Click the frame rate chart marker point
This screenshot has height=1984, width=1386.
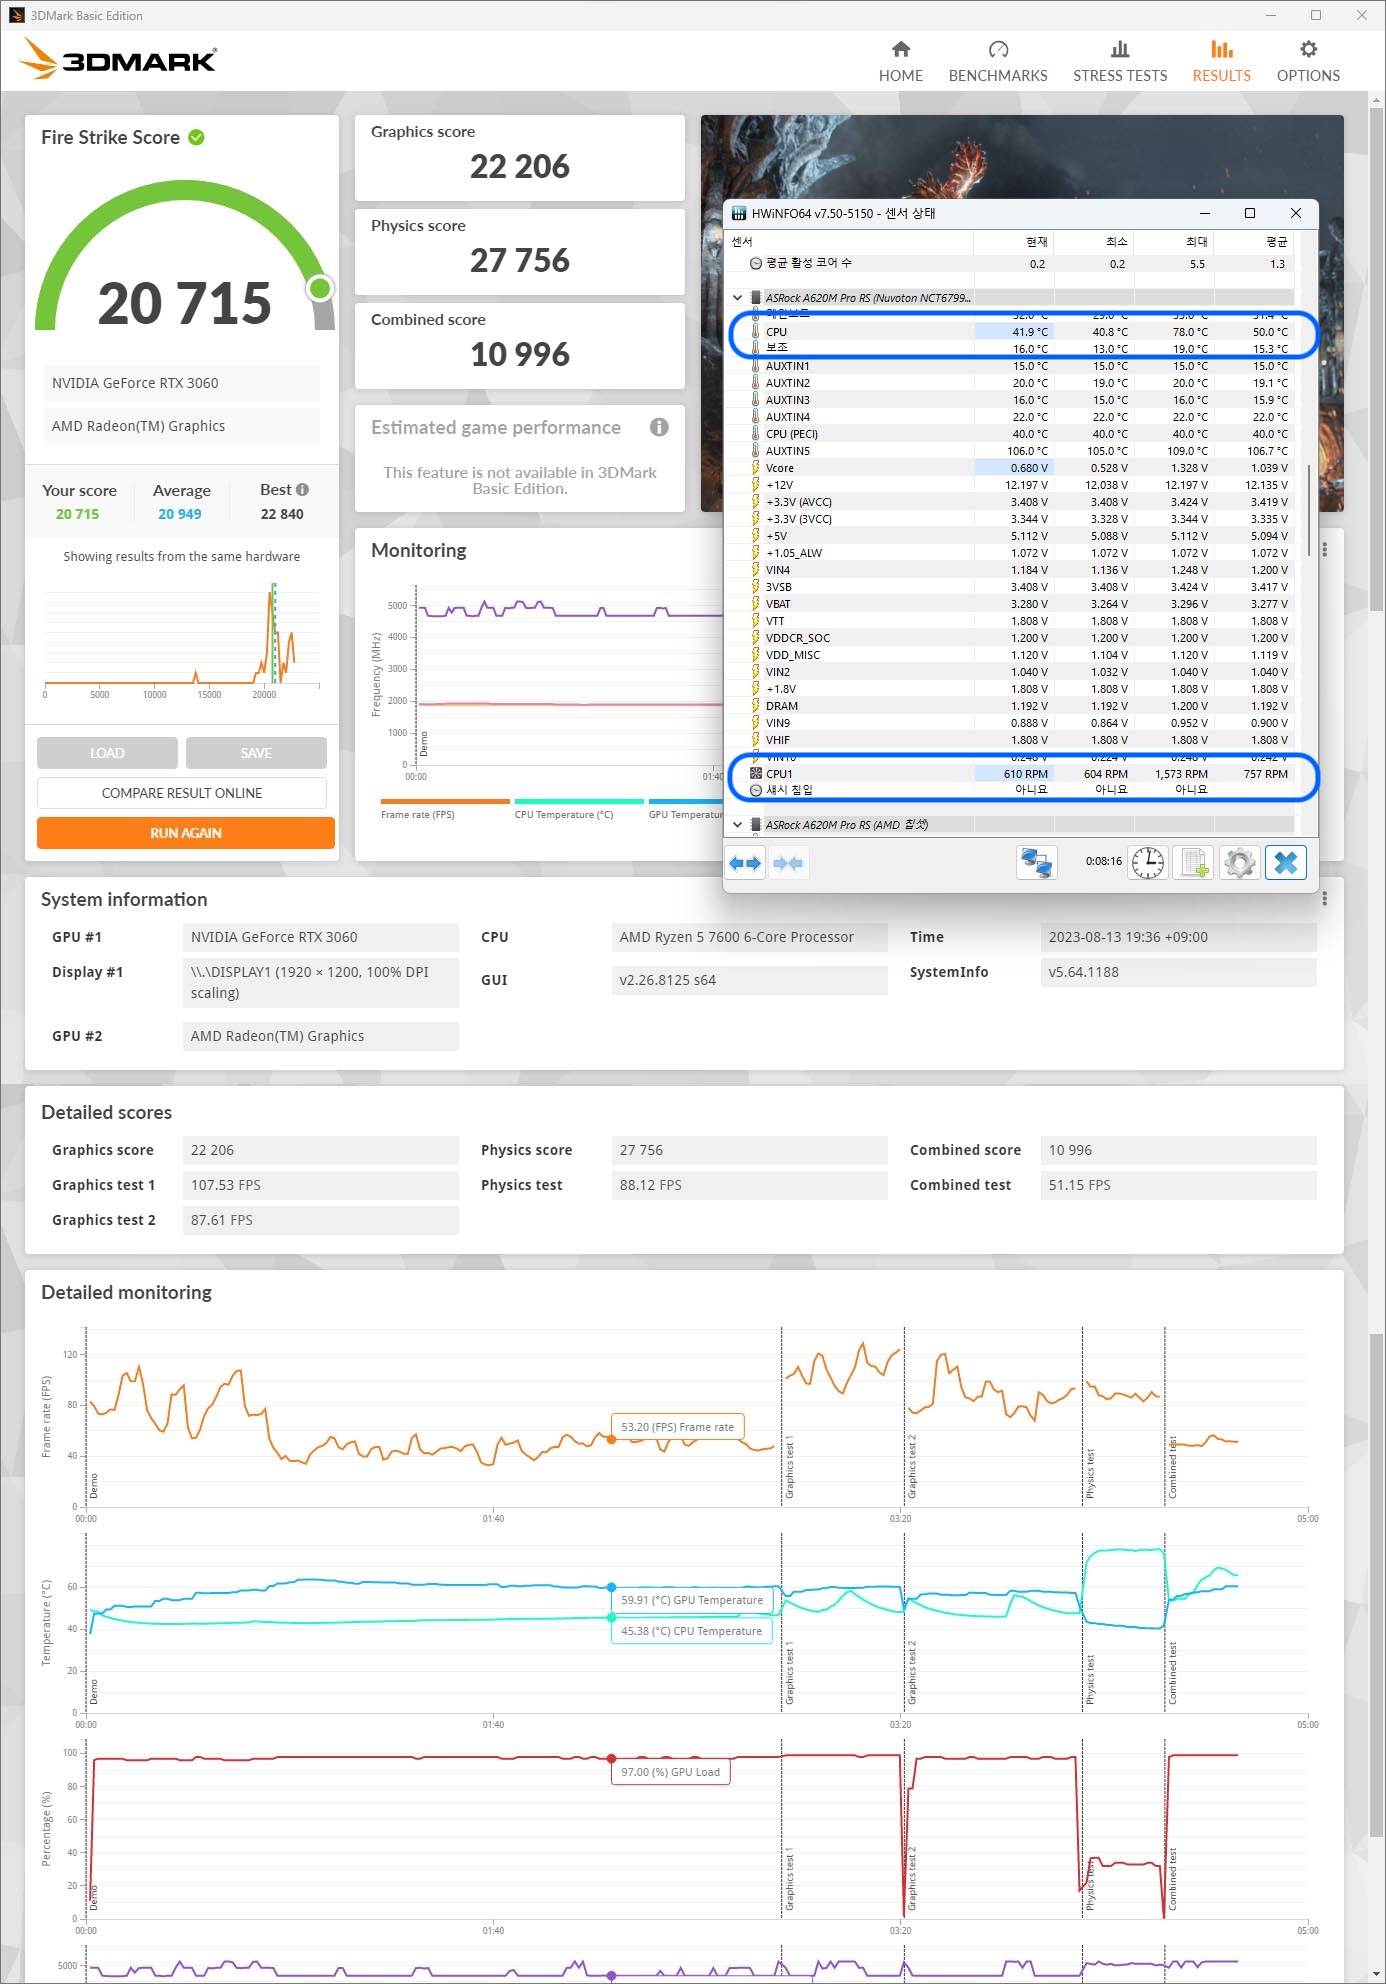click(x=611, y=1439)
